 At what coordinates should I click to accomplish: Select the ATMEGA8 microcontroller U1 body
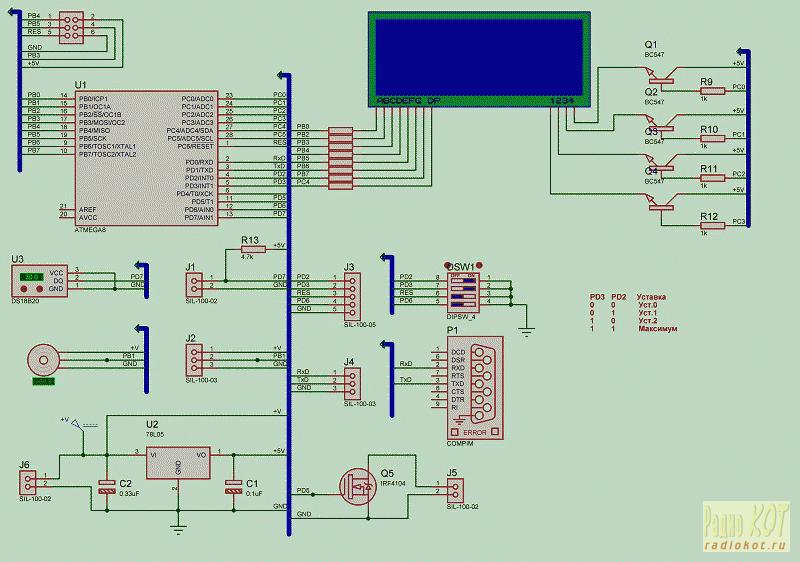coord(147,158)
